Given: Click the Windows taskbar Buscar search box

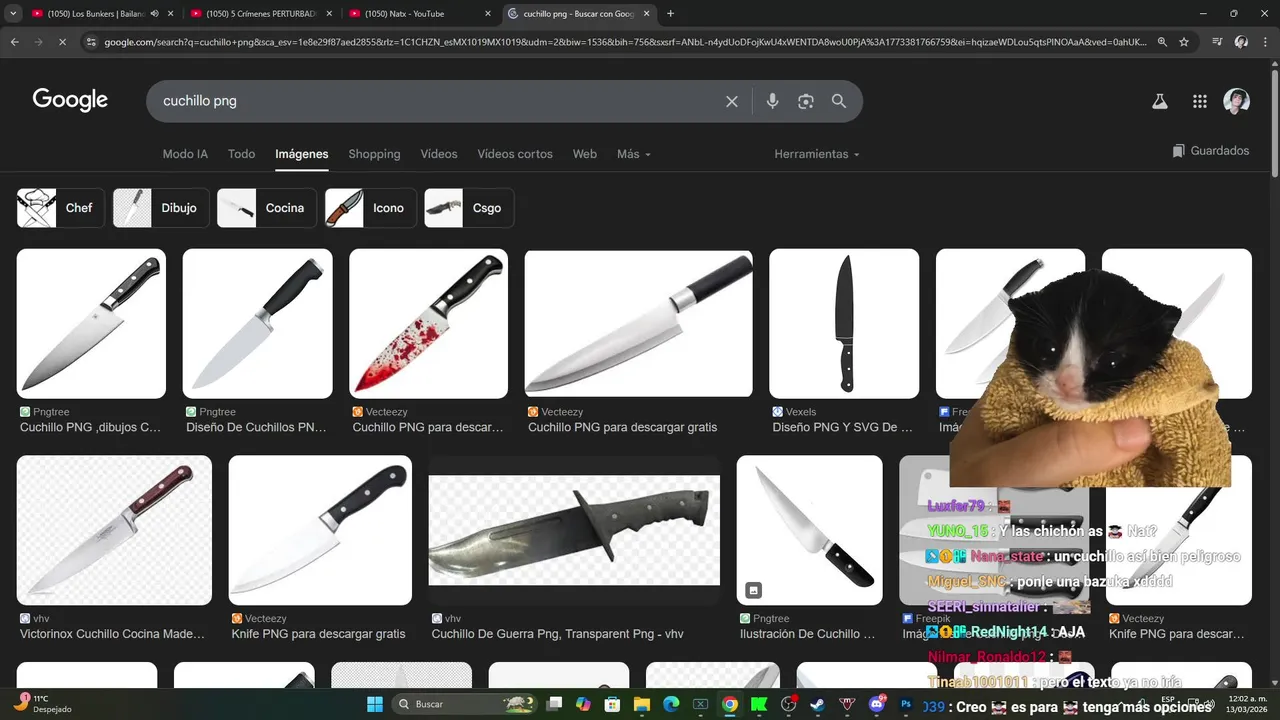Looking at the screenshot, I should pyautogui.click(x=466, y=704).
